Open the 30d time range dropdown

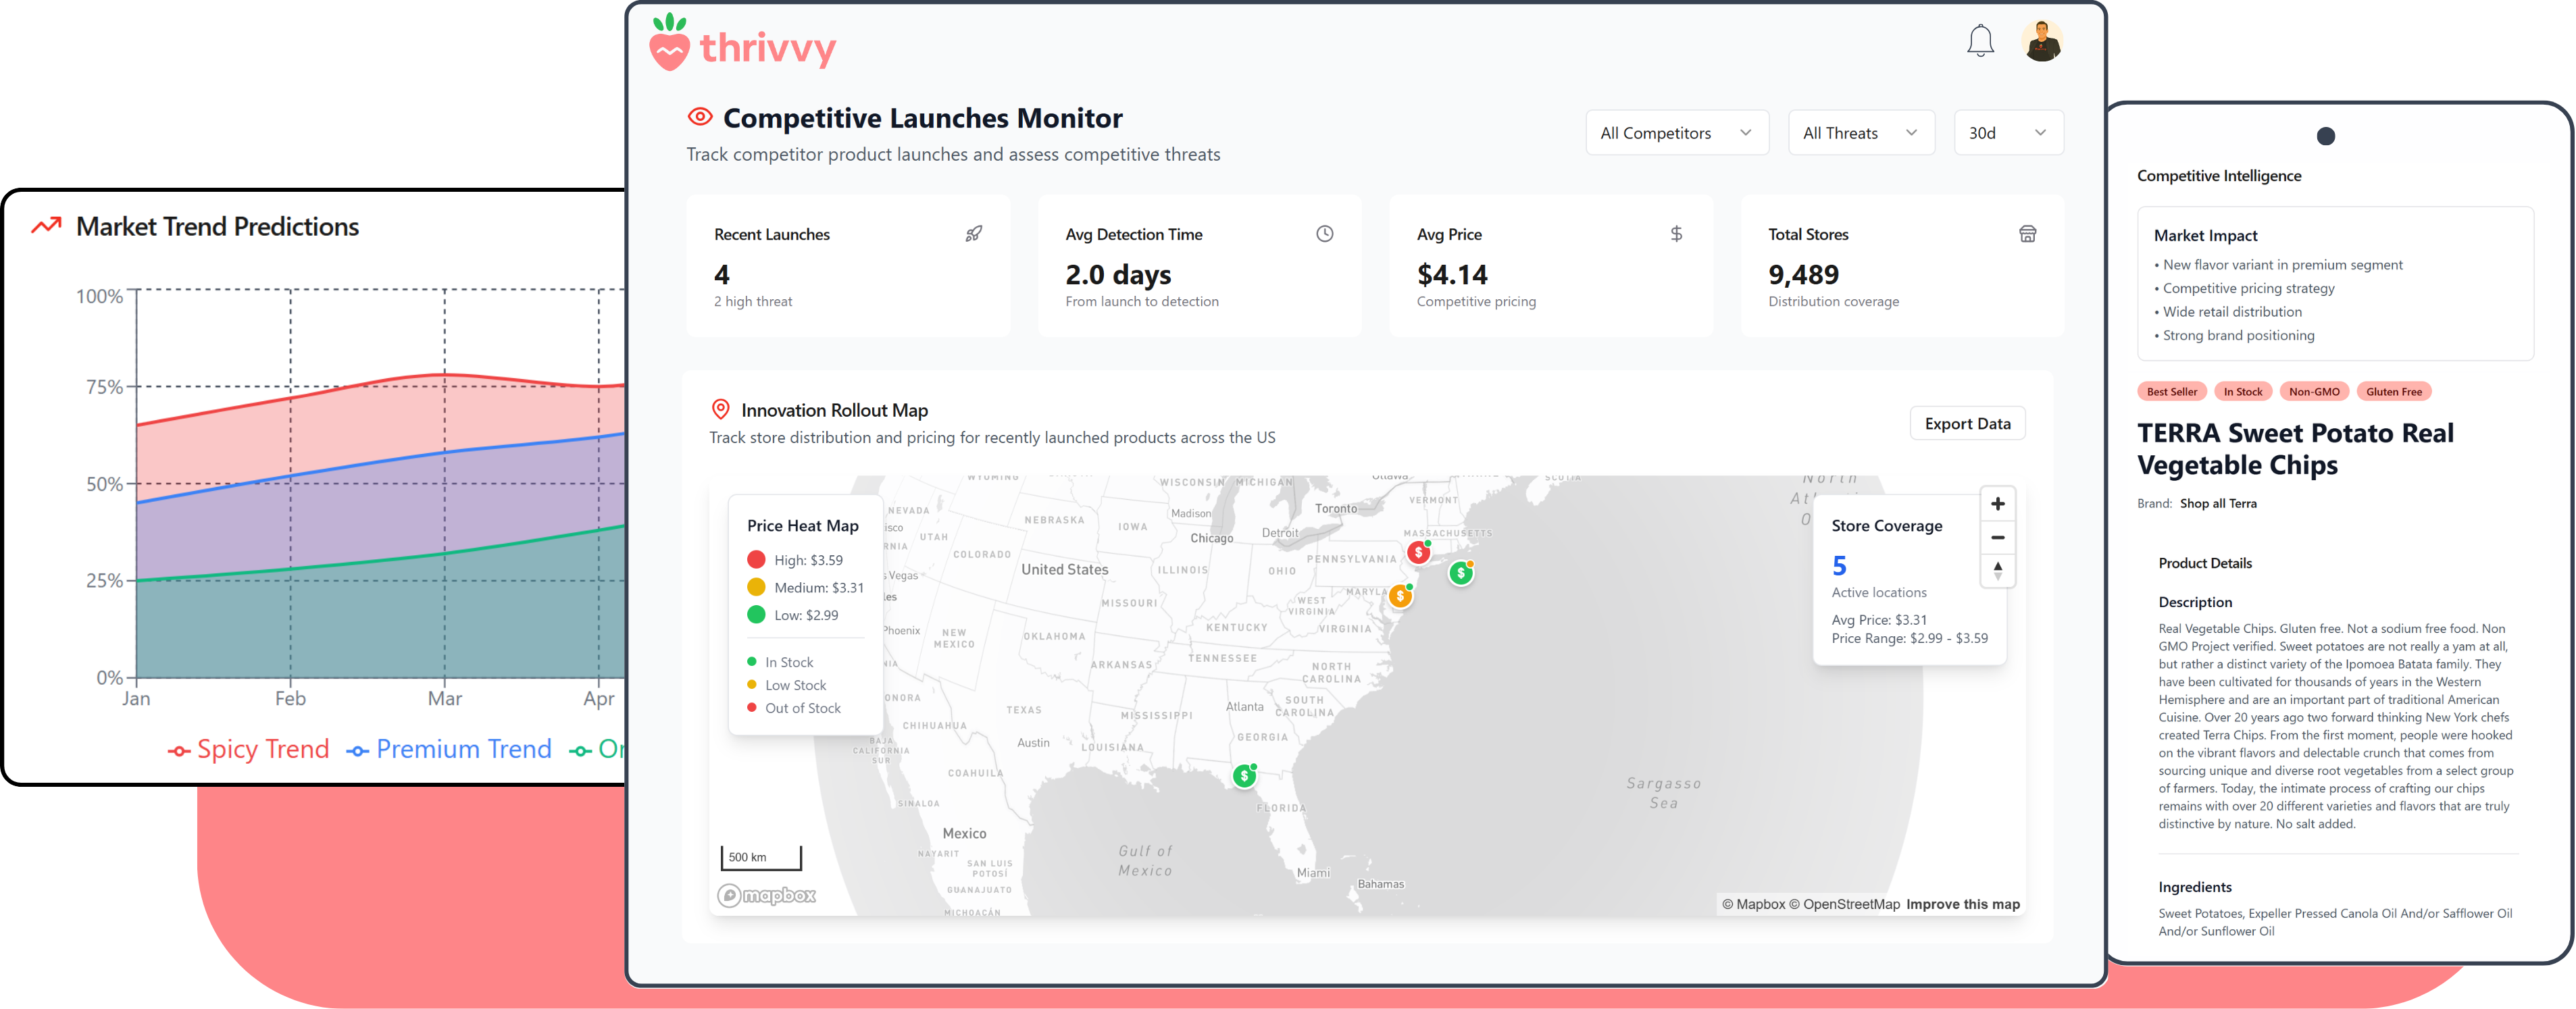pos(2008,133)
